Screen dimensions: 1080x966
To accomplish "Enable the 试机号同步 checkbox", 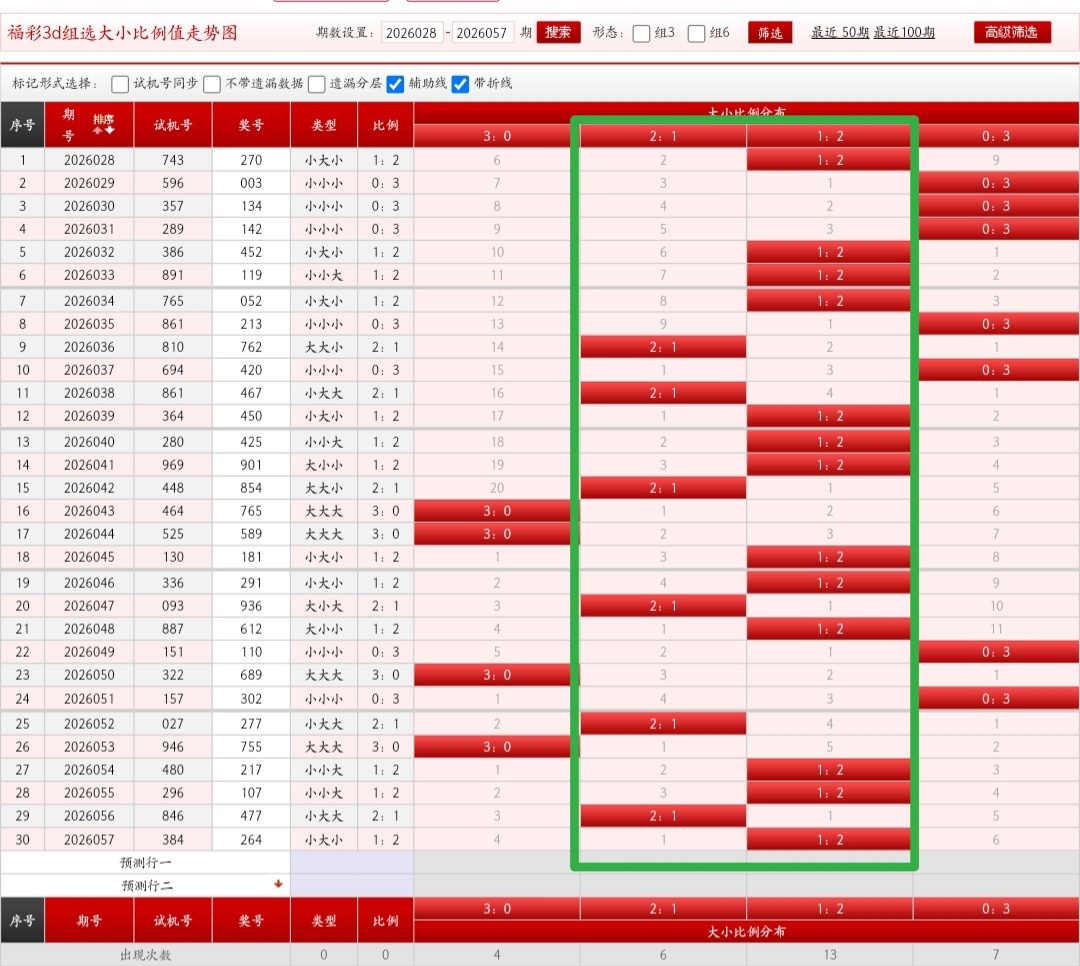I will [x=120, y=84].
